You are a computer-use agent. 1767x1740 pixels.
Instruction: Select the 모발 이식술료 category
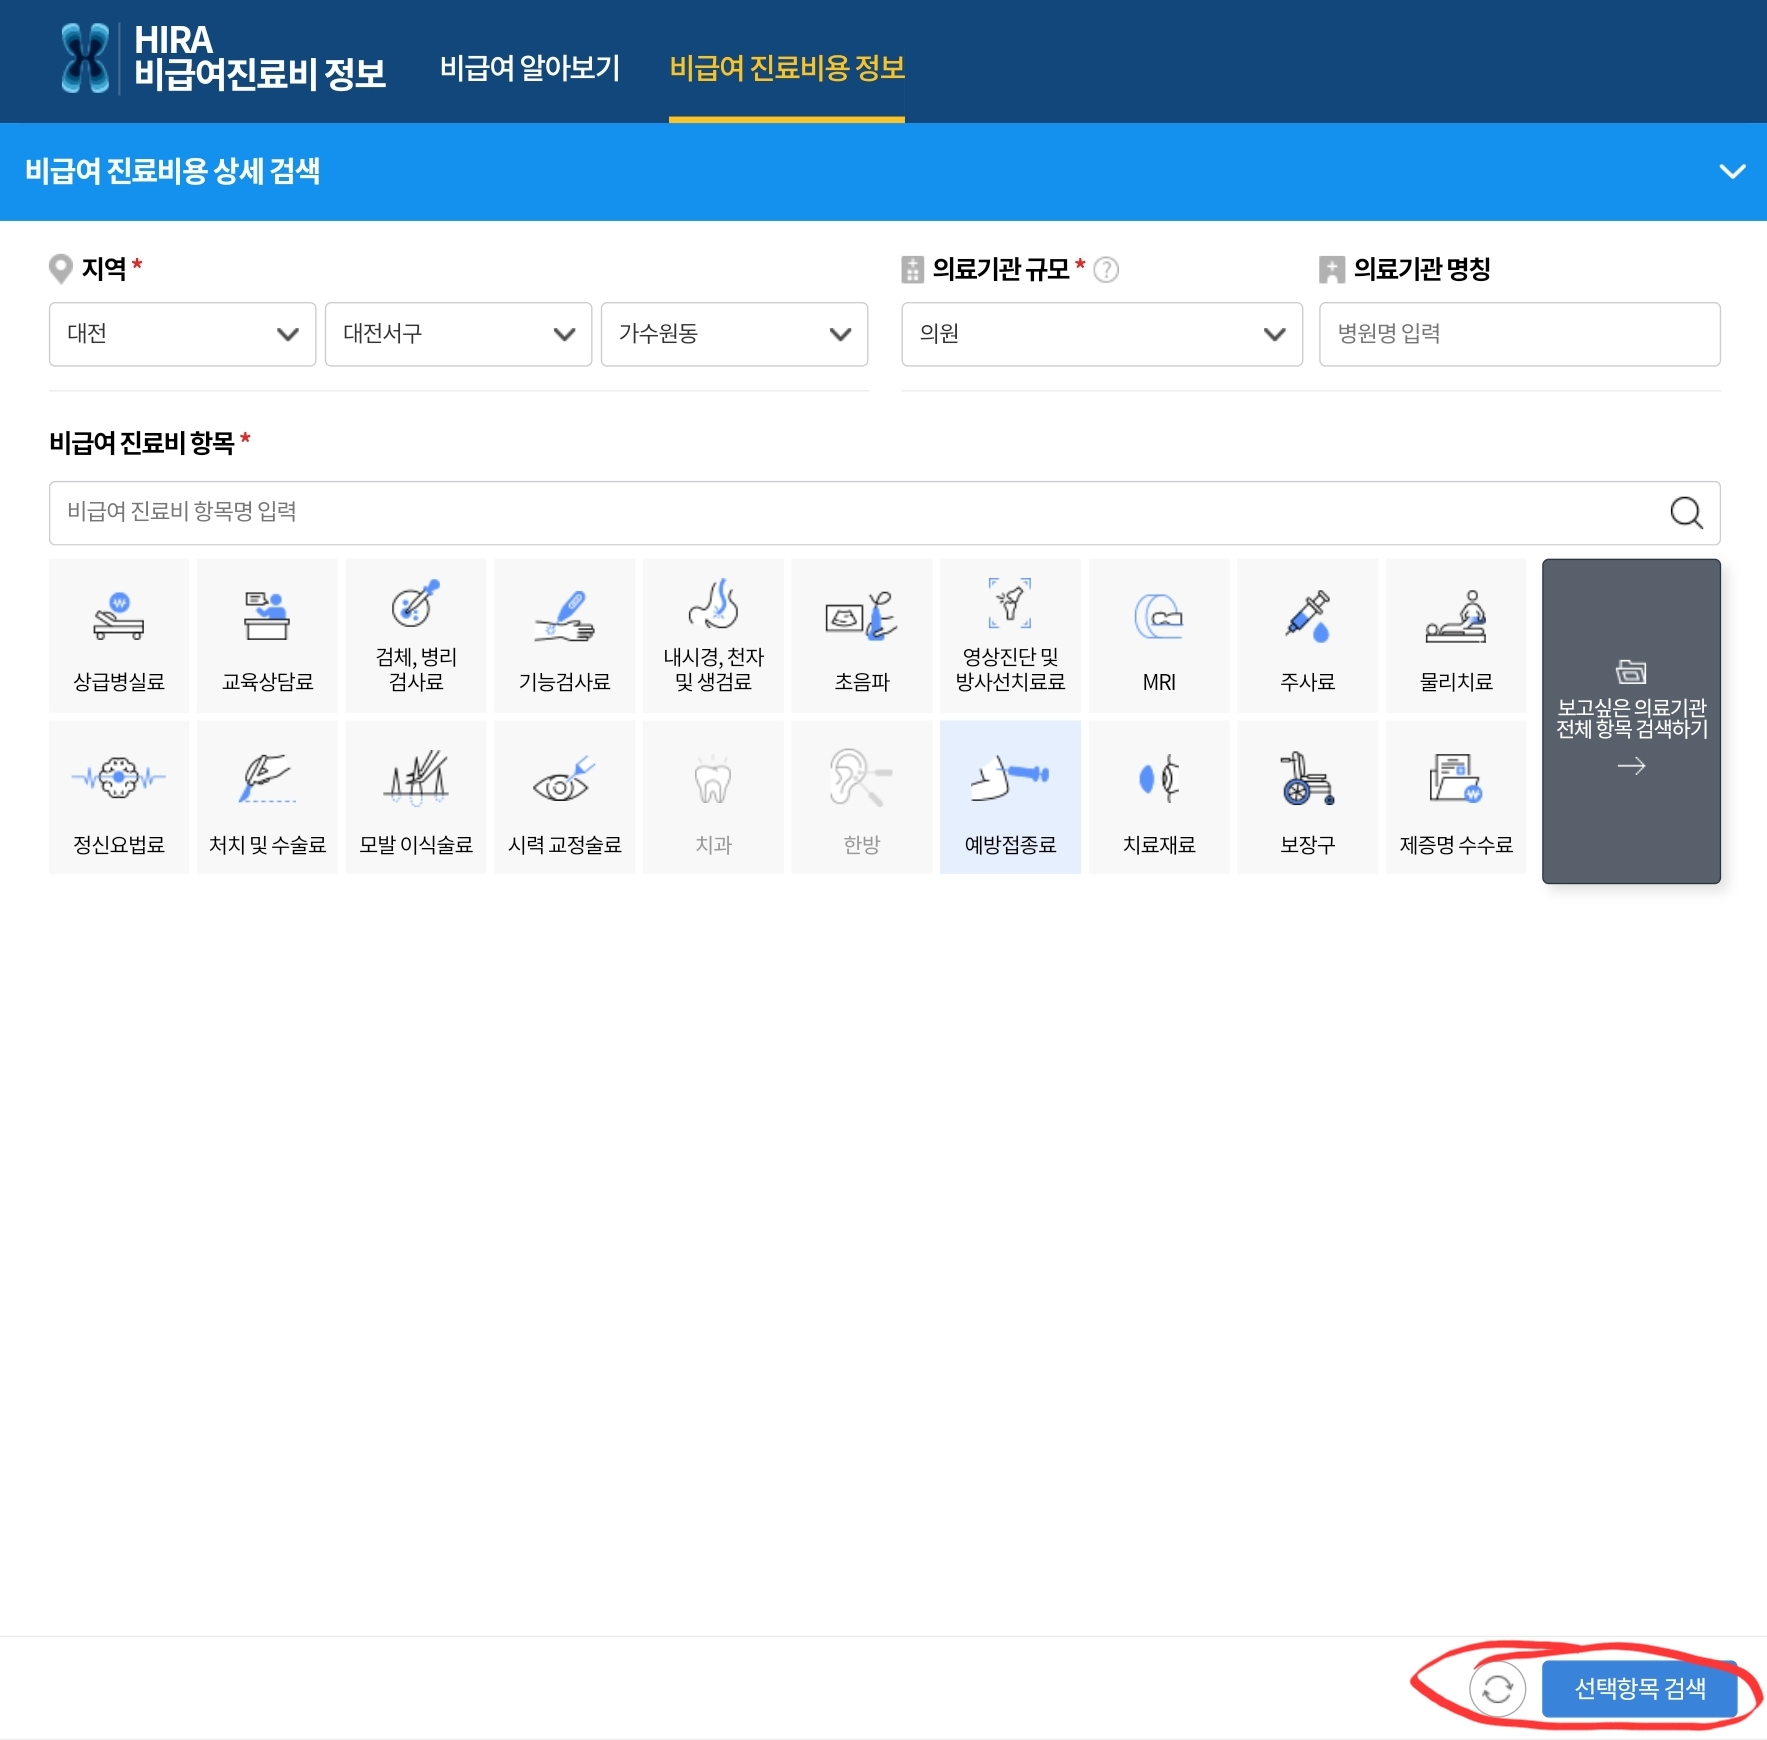coord(416,798)
